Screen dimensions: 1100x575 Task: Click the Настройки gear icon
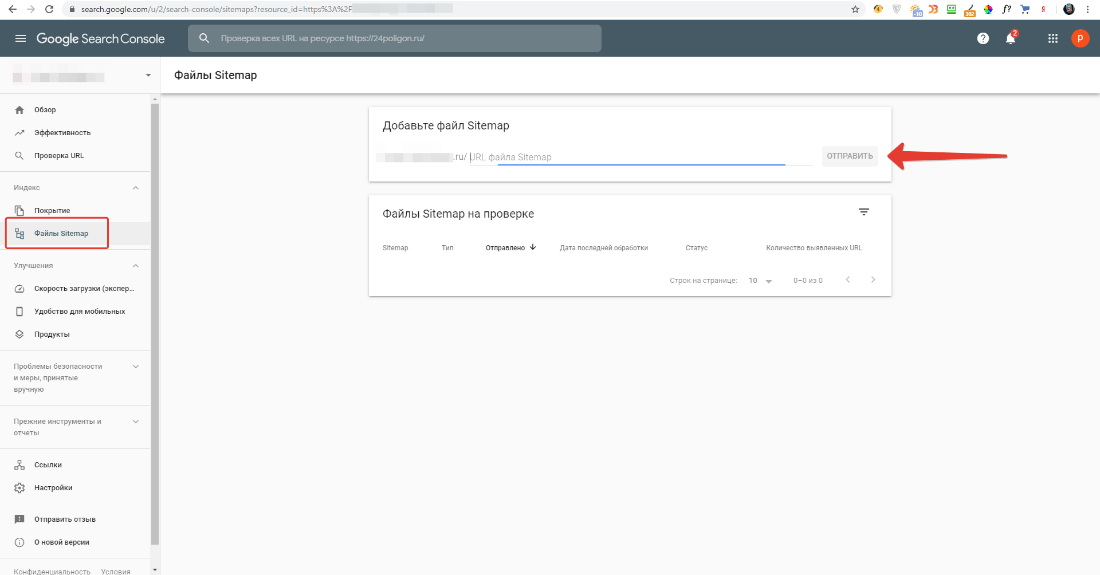click(x=20, y=487)
